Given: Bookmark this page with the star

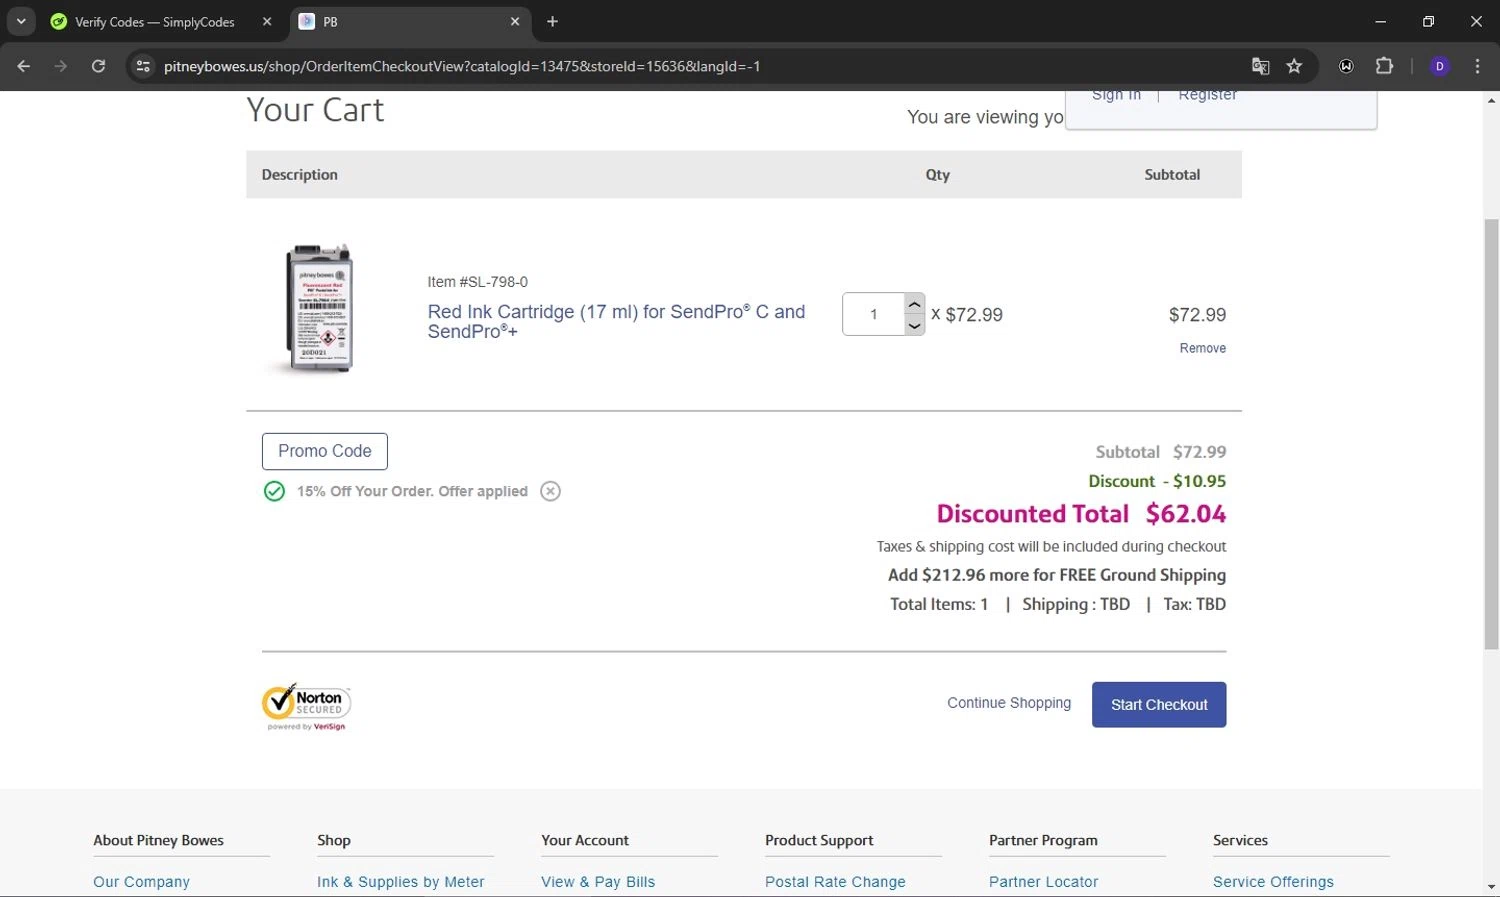Looking at the screenshot, I should click(1294, 66).
